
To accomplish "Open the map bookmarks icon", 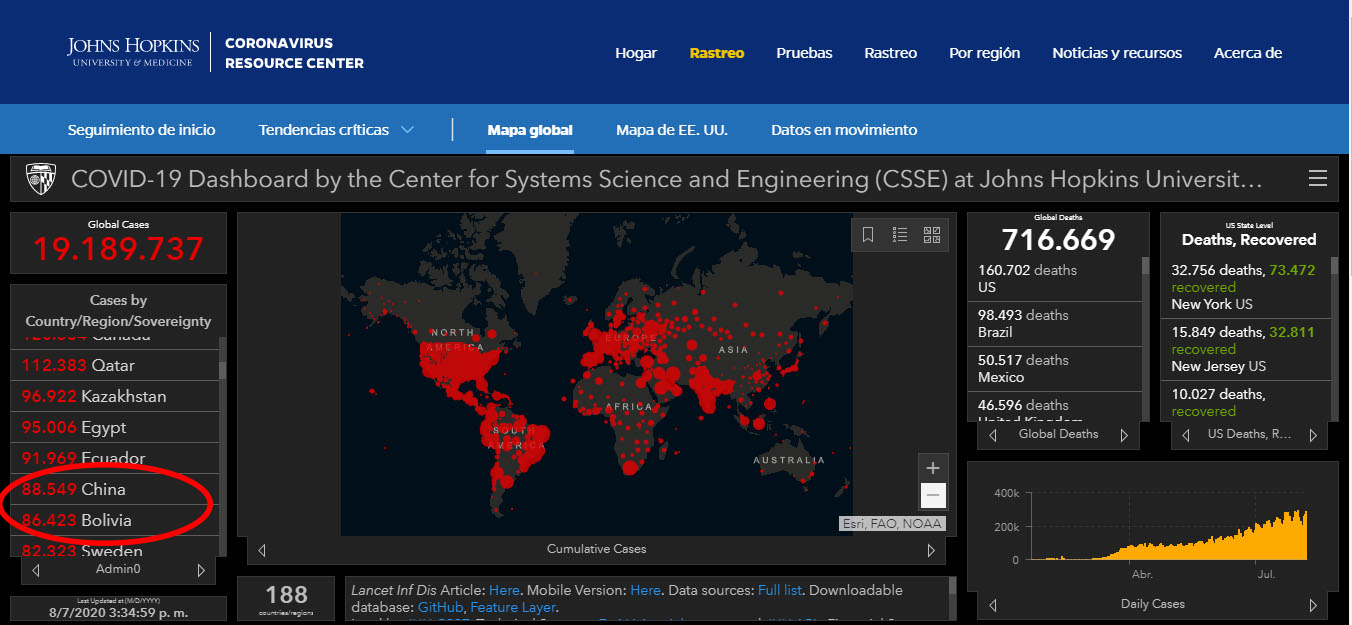I will 868,235.
